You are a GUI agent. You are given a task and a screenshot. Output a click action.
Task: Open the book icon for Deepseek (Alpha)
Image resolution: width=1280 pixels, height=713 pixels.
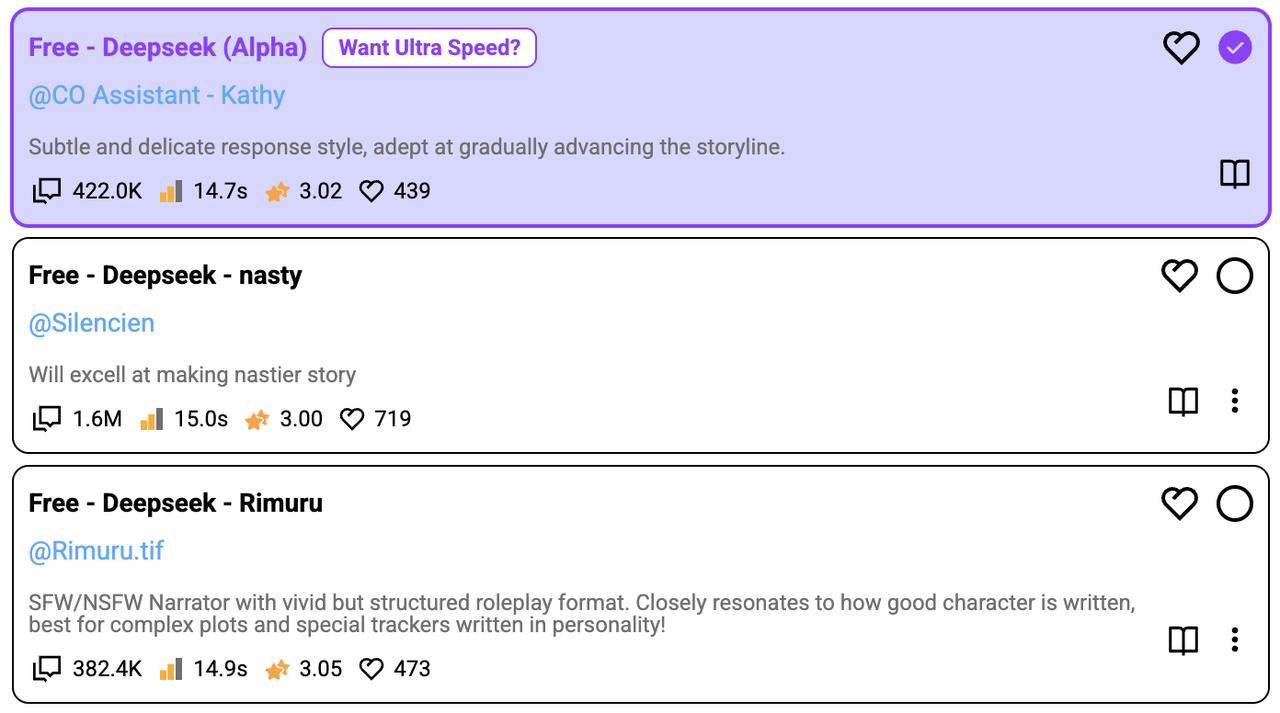(1235, 174)
